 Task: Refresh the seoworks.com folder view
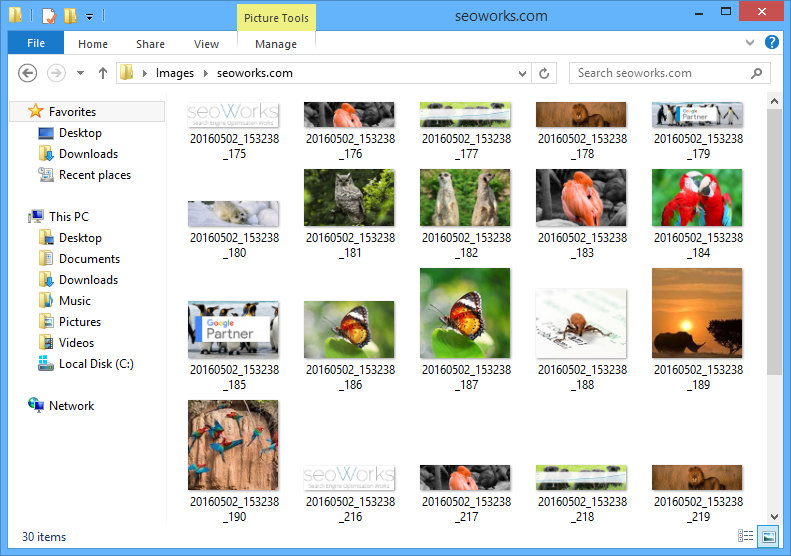tap(545, 73)
